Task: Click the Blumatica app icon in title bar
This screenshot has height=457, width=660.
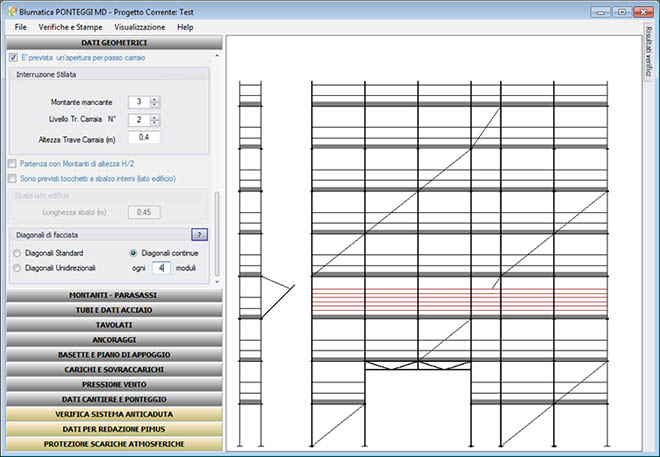Action: 9,10
